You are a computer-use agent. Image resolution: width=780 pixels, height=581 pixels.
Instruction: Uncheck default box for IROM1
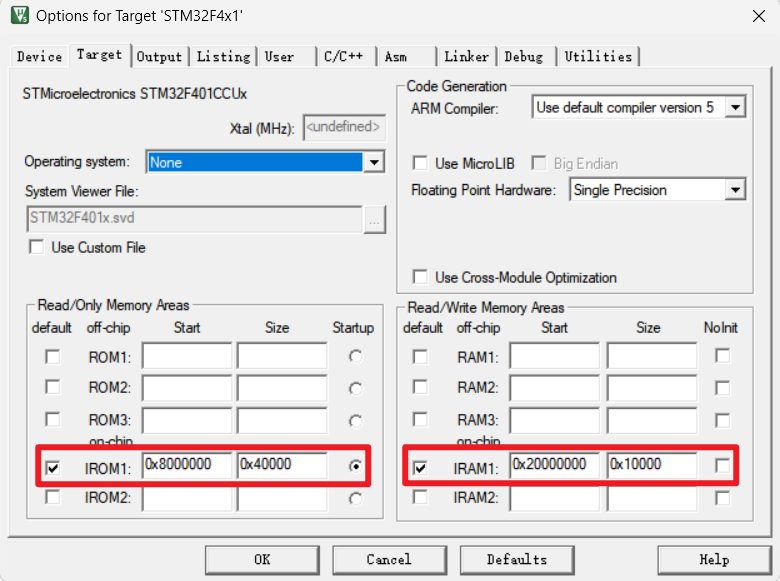point(52,468)
